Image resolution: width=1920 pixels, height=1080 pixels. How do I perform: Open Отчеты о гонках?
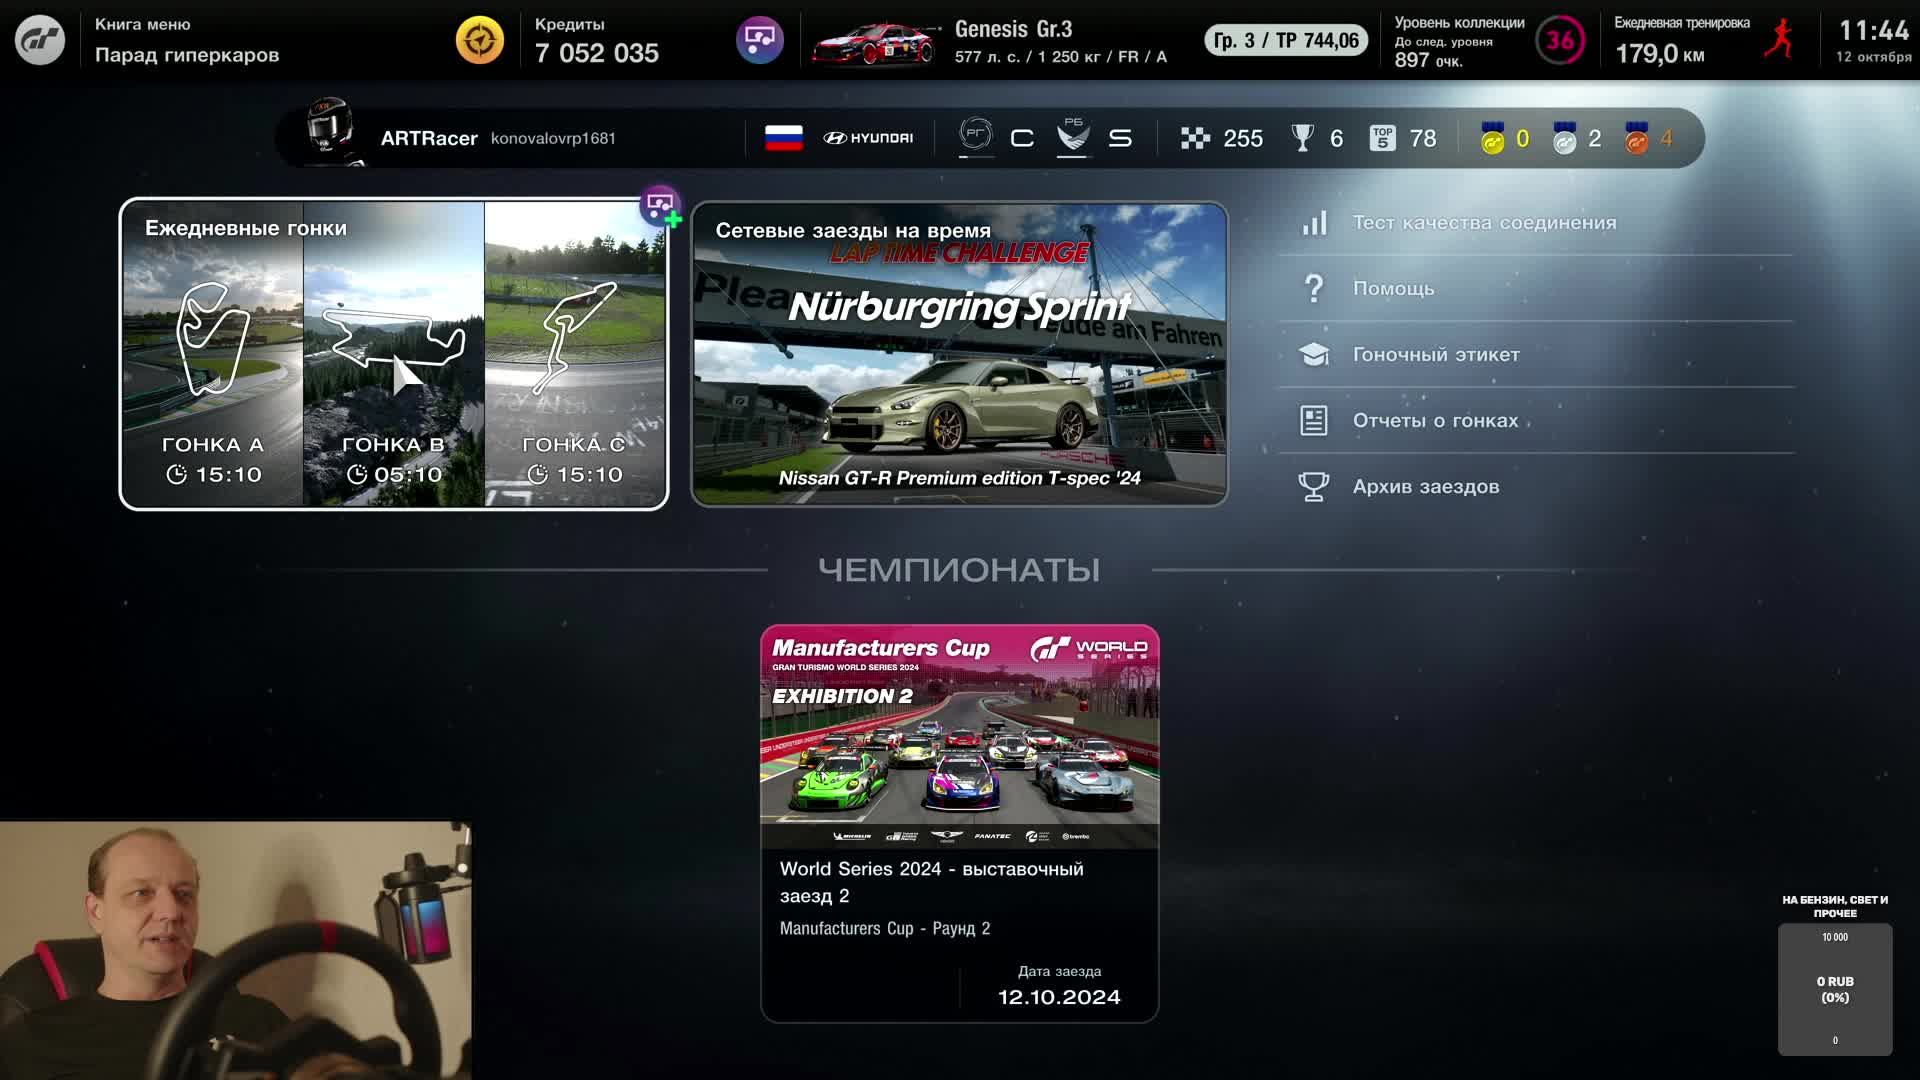pyautogui.click(x=1434, y=421)
